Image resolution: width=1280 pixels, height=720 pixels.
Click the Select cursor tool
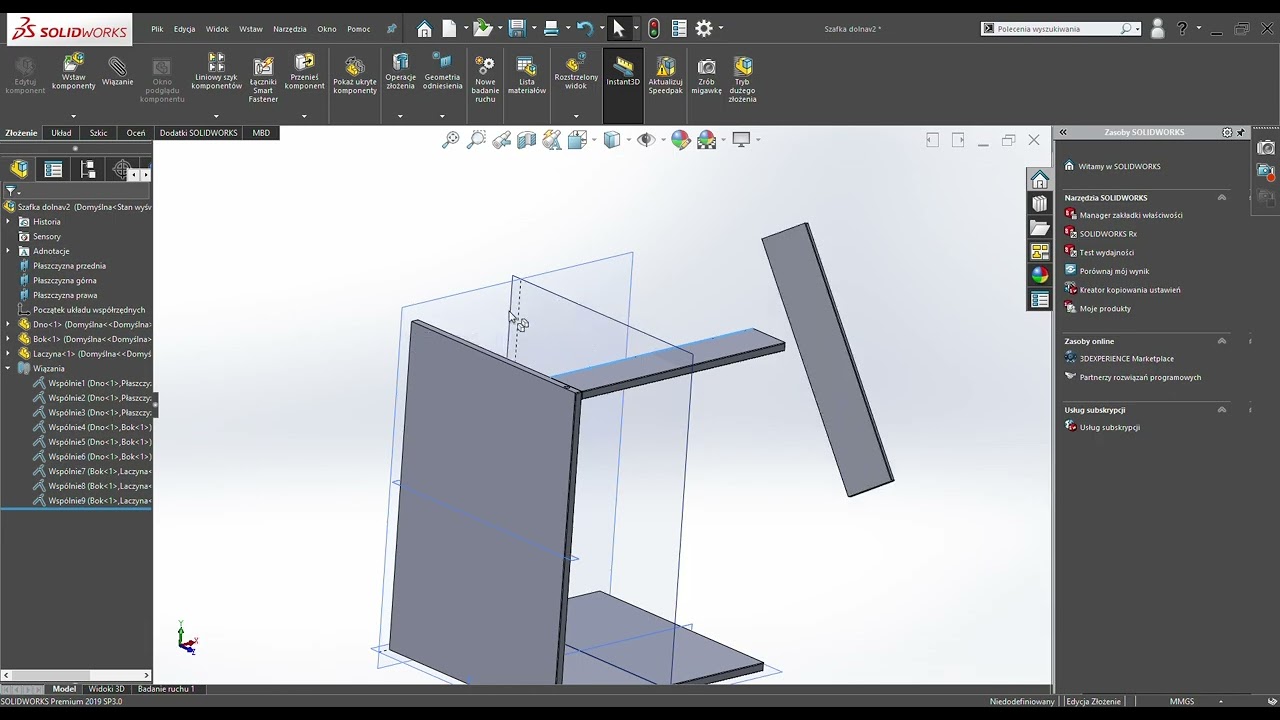pos(618,29)
